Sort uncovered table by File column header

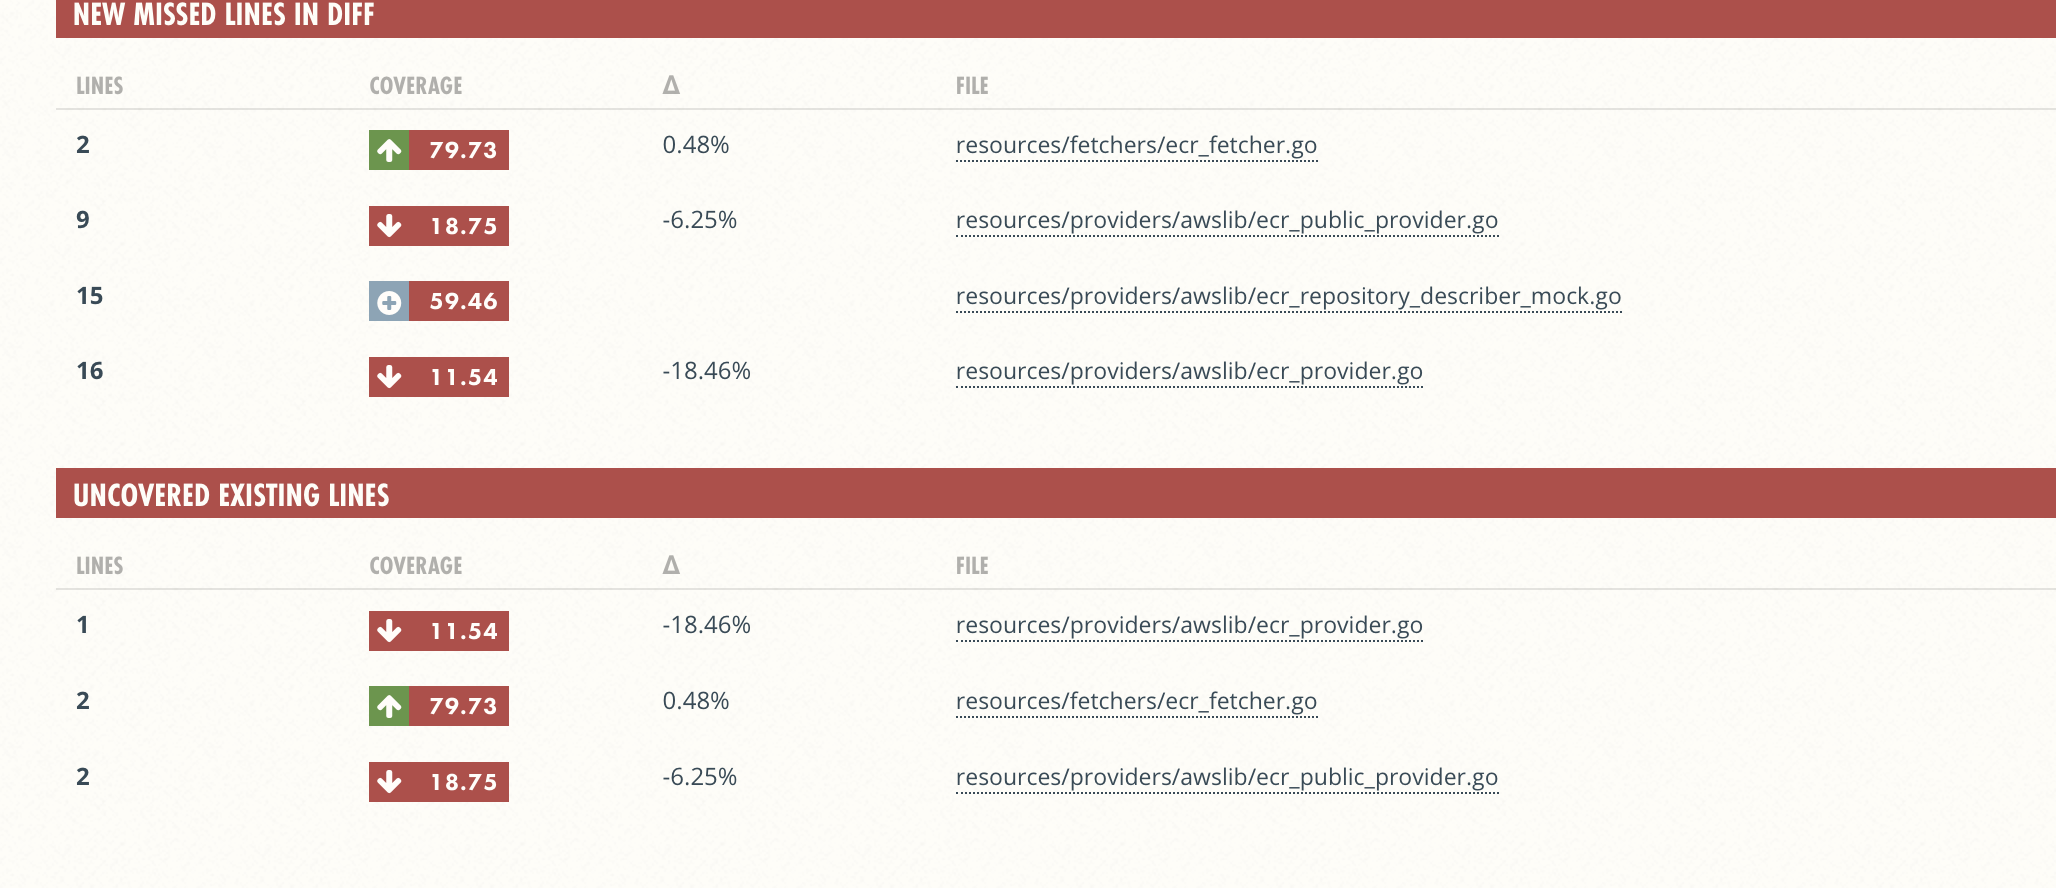click(x=972, y=566)
